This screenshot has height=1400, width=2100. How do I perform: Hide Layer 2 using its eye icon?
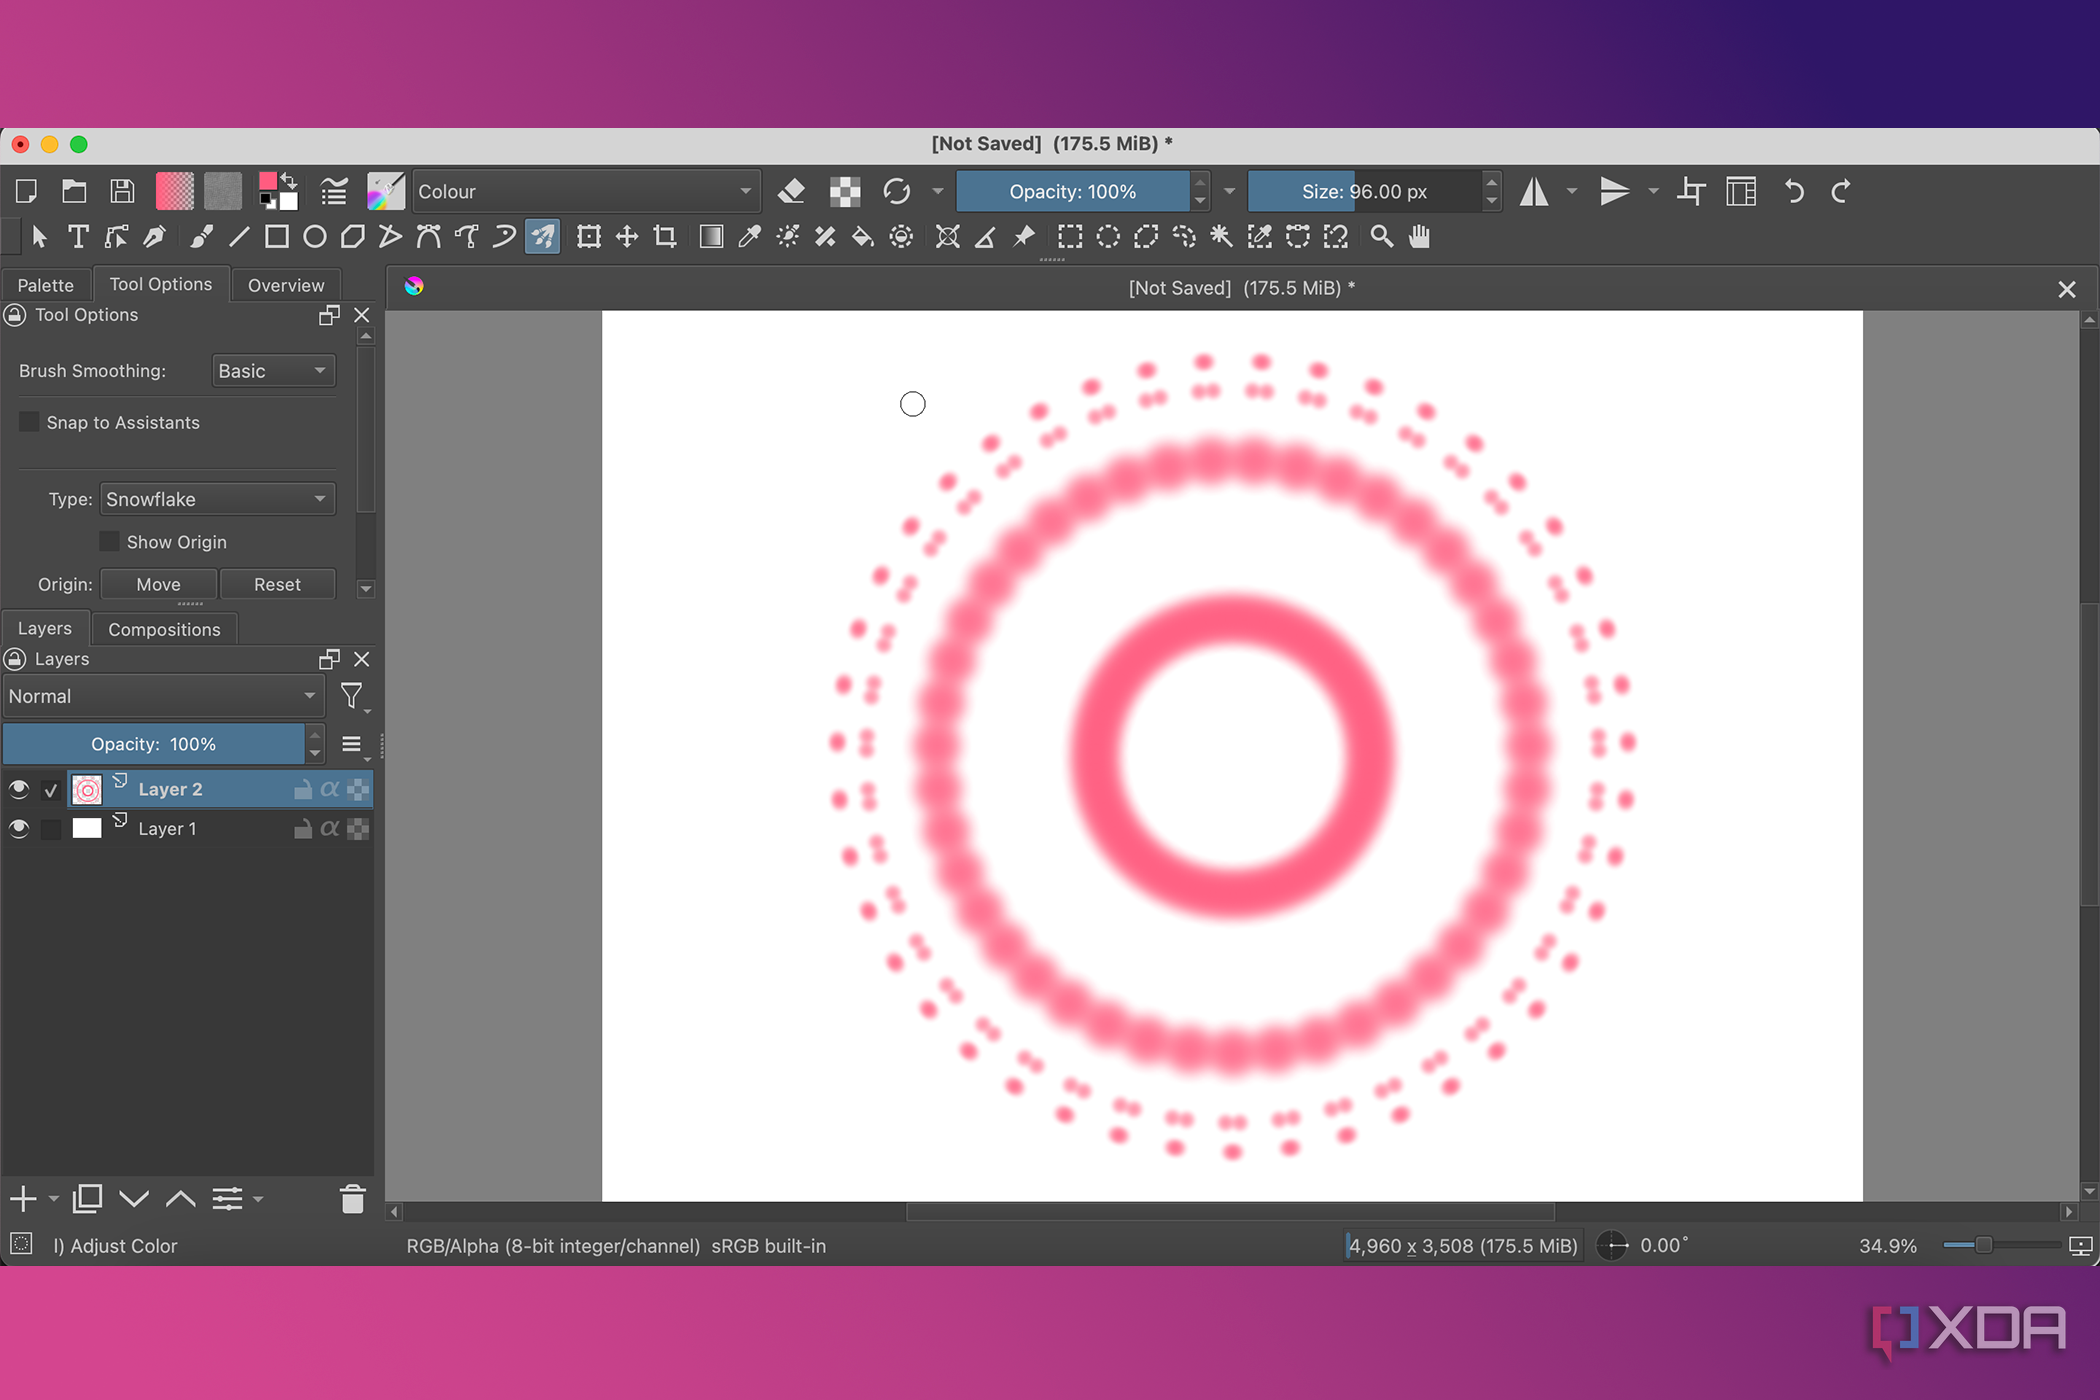[18, 789]
